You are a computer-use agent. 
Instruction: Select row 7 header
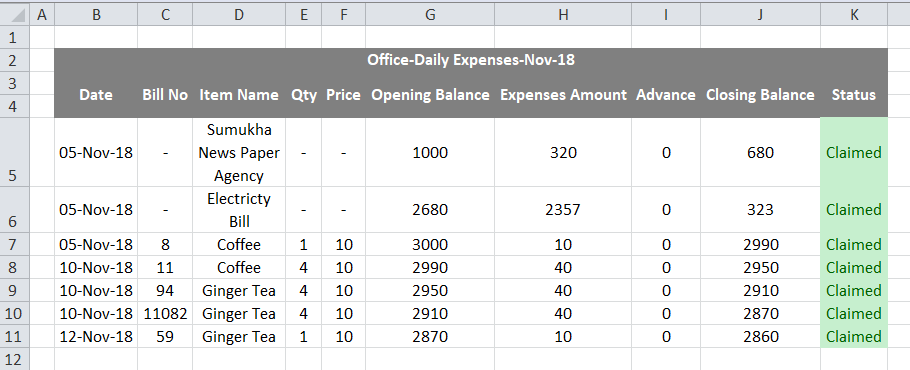coord(14,244)
